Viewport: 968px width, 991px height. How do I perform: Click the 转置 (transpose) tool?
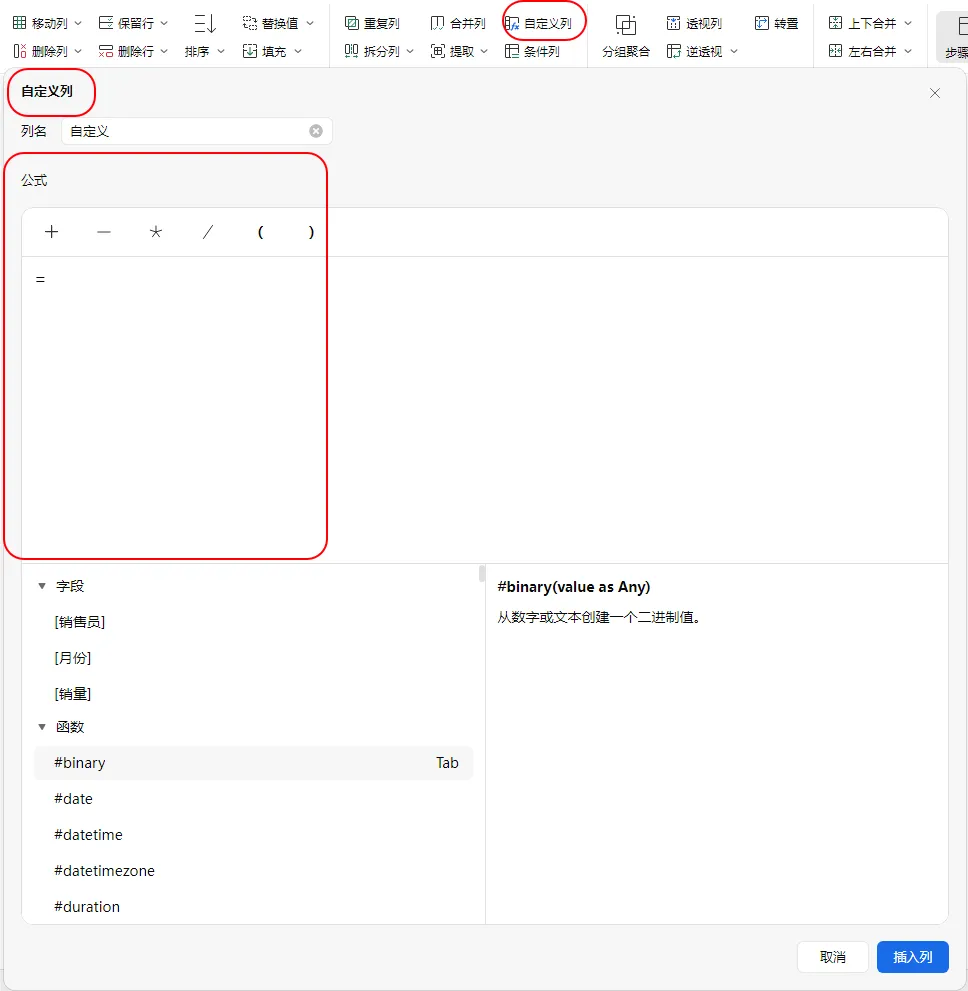(777, 23)
